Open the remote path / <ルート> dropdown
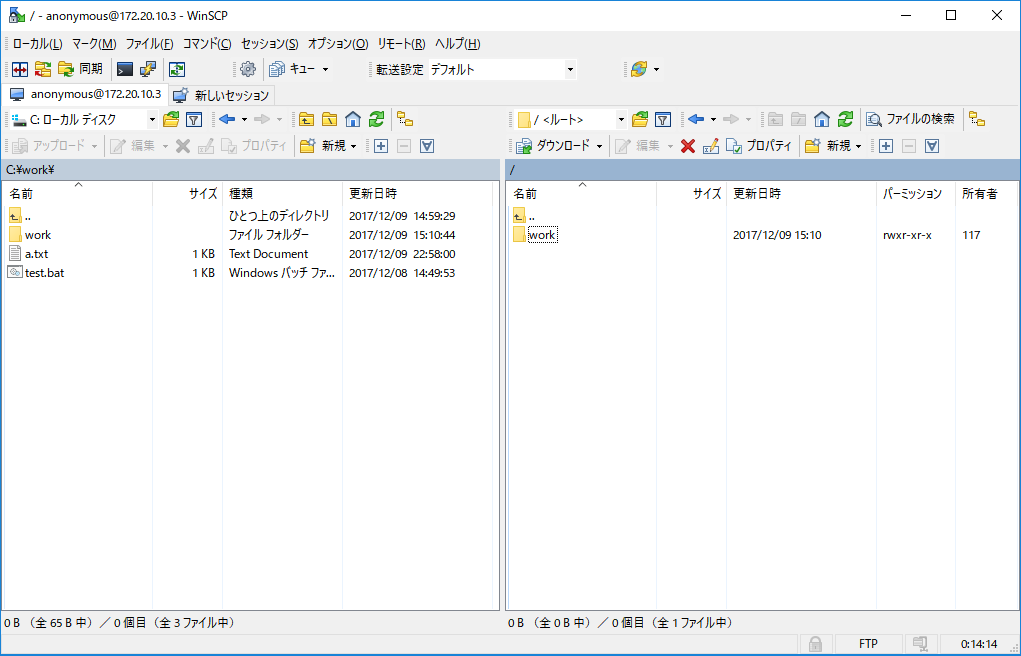The height and width of the screenshot is (656, 1021). tap(570, 119)
